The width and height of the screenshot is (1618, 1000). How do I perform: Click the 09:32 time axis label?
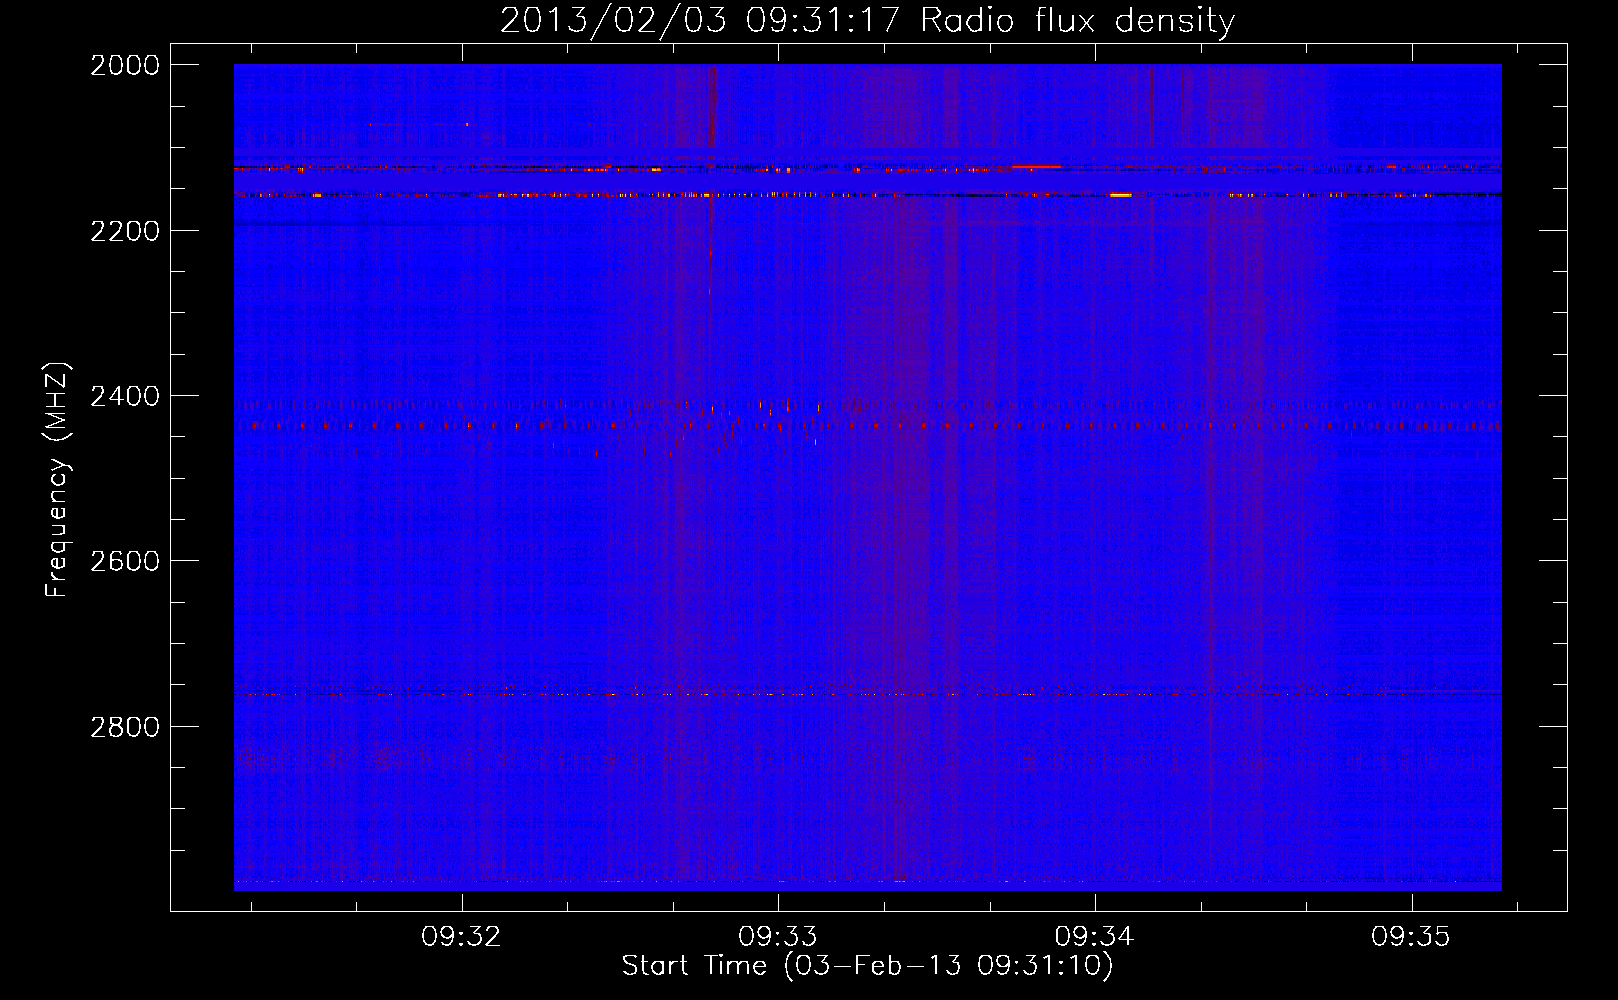click(461, 937)
